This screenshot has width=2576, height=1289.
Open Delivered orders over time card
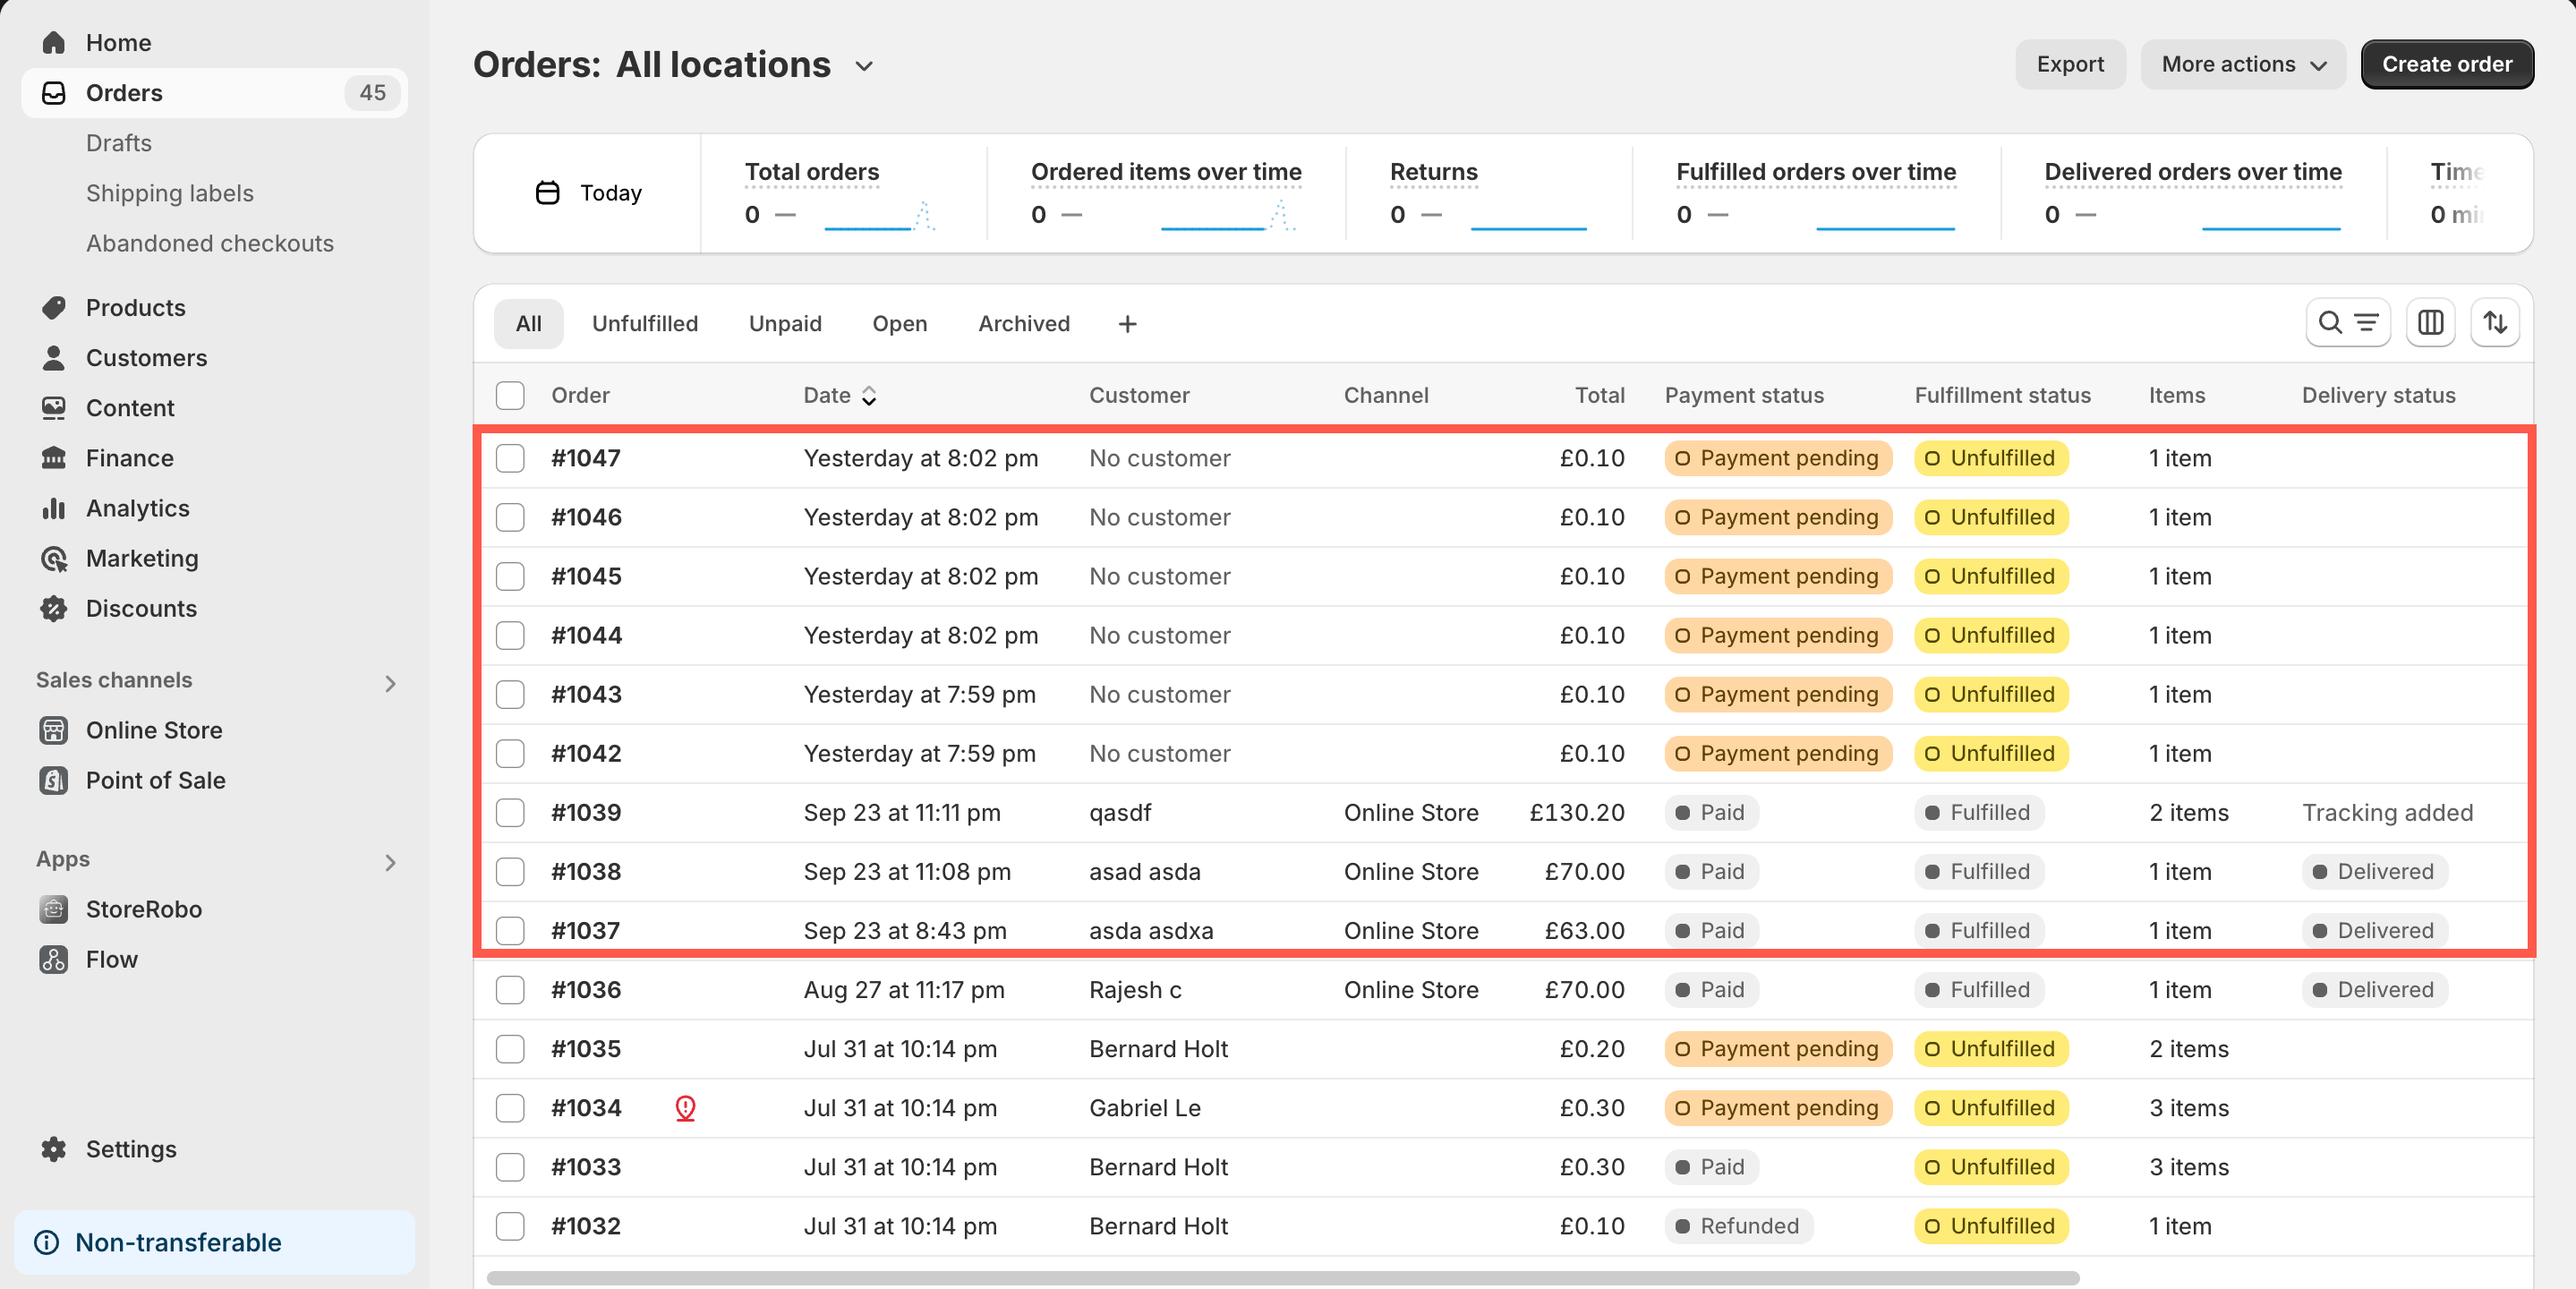tap(2193, 193)
